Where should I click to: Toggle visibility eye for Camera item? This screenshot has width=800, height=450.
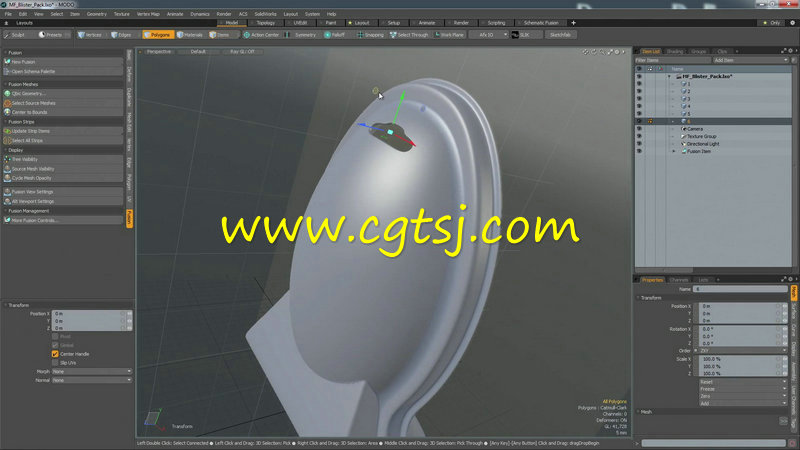pos(639,129)
